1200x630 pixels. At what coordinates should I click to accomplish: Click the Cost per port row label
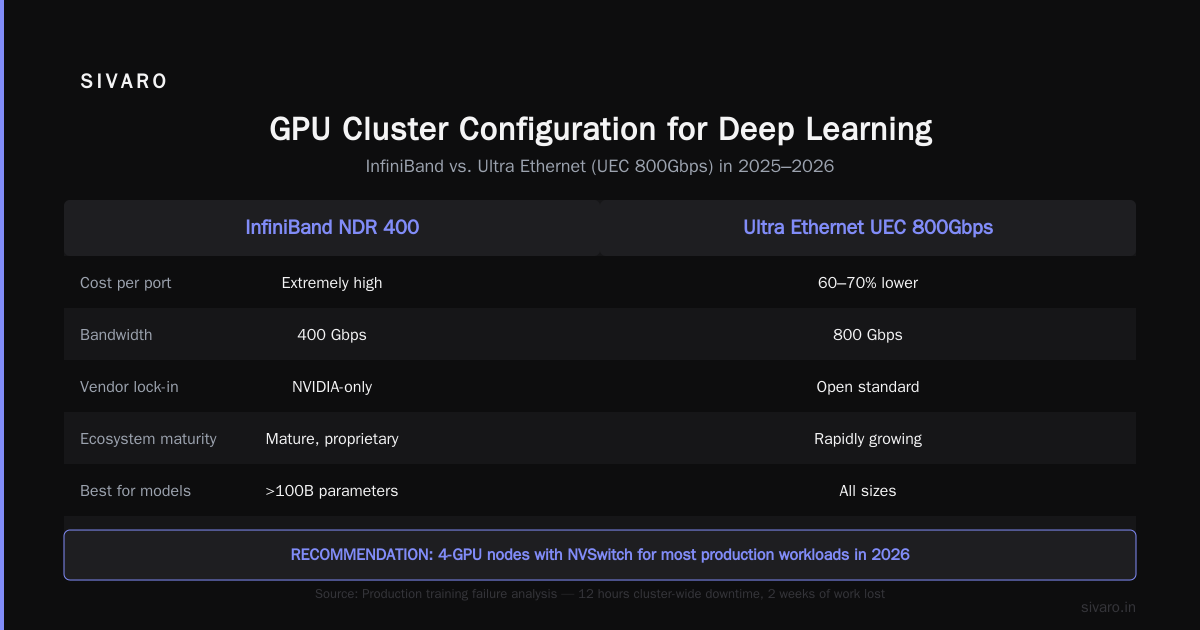click(x=126, y=283)
